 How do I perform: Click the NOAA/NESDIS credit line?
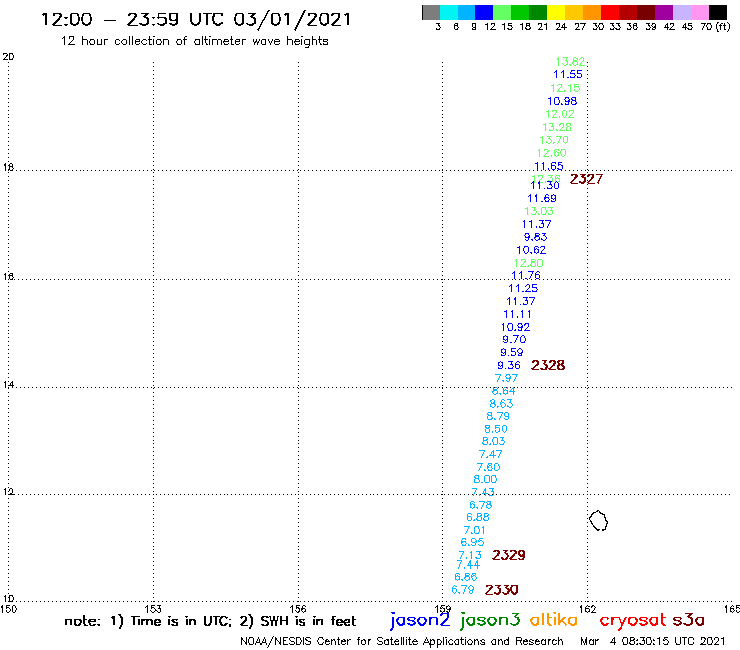point(402,641)
